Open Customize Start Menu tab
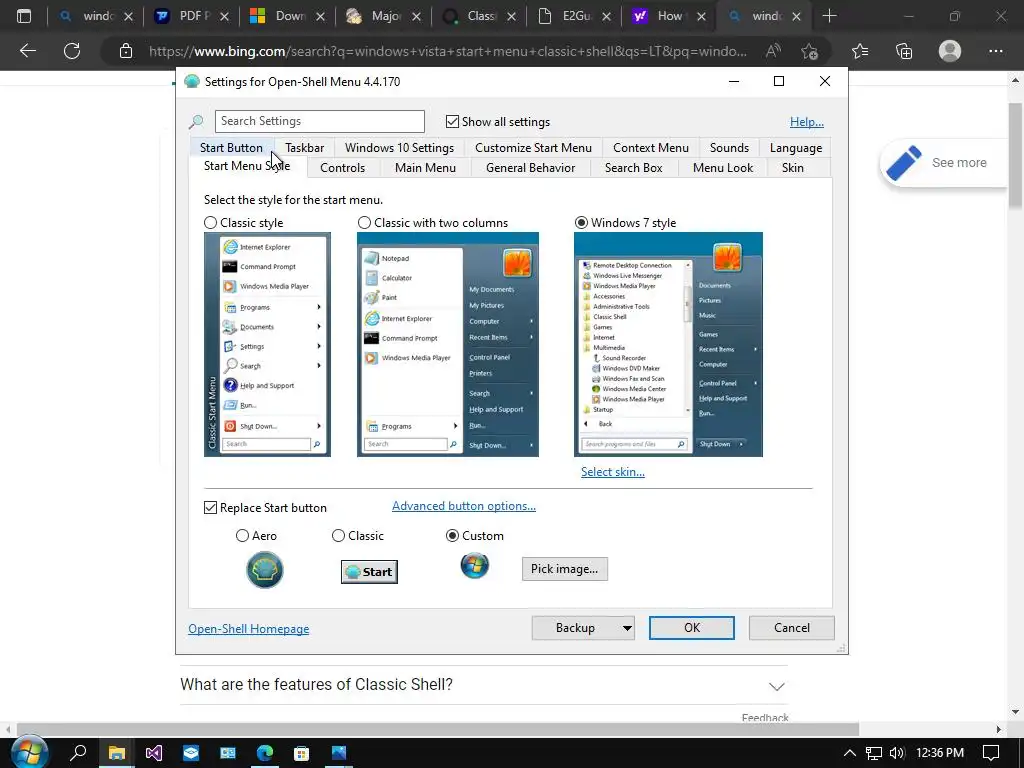 pos(533,148)
